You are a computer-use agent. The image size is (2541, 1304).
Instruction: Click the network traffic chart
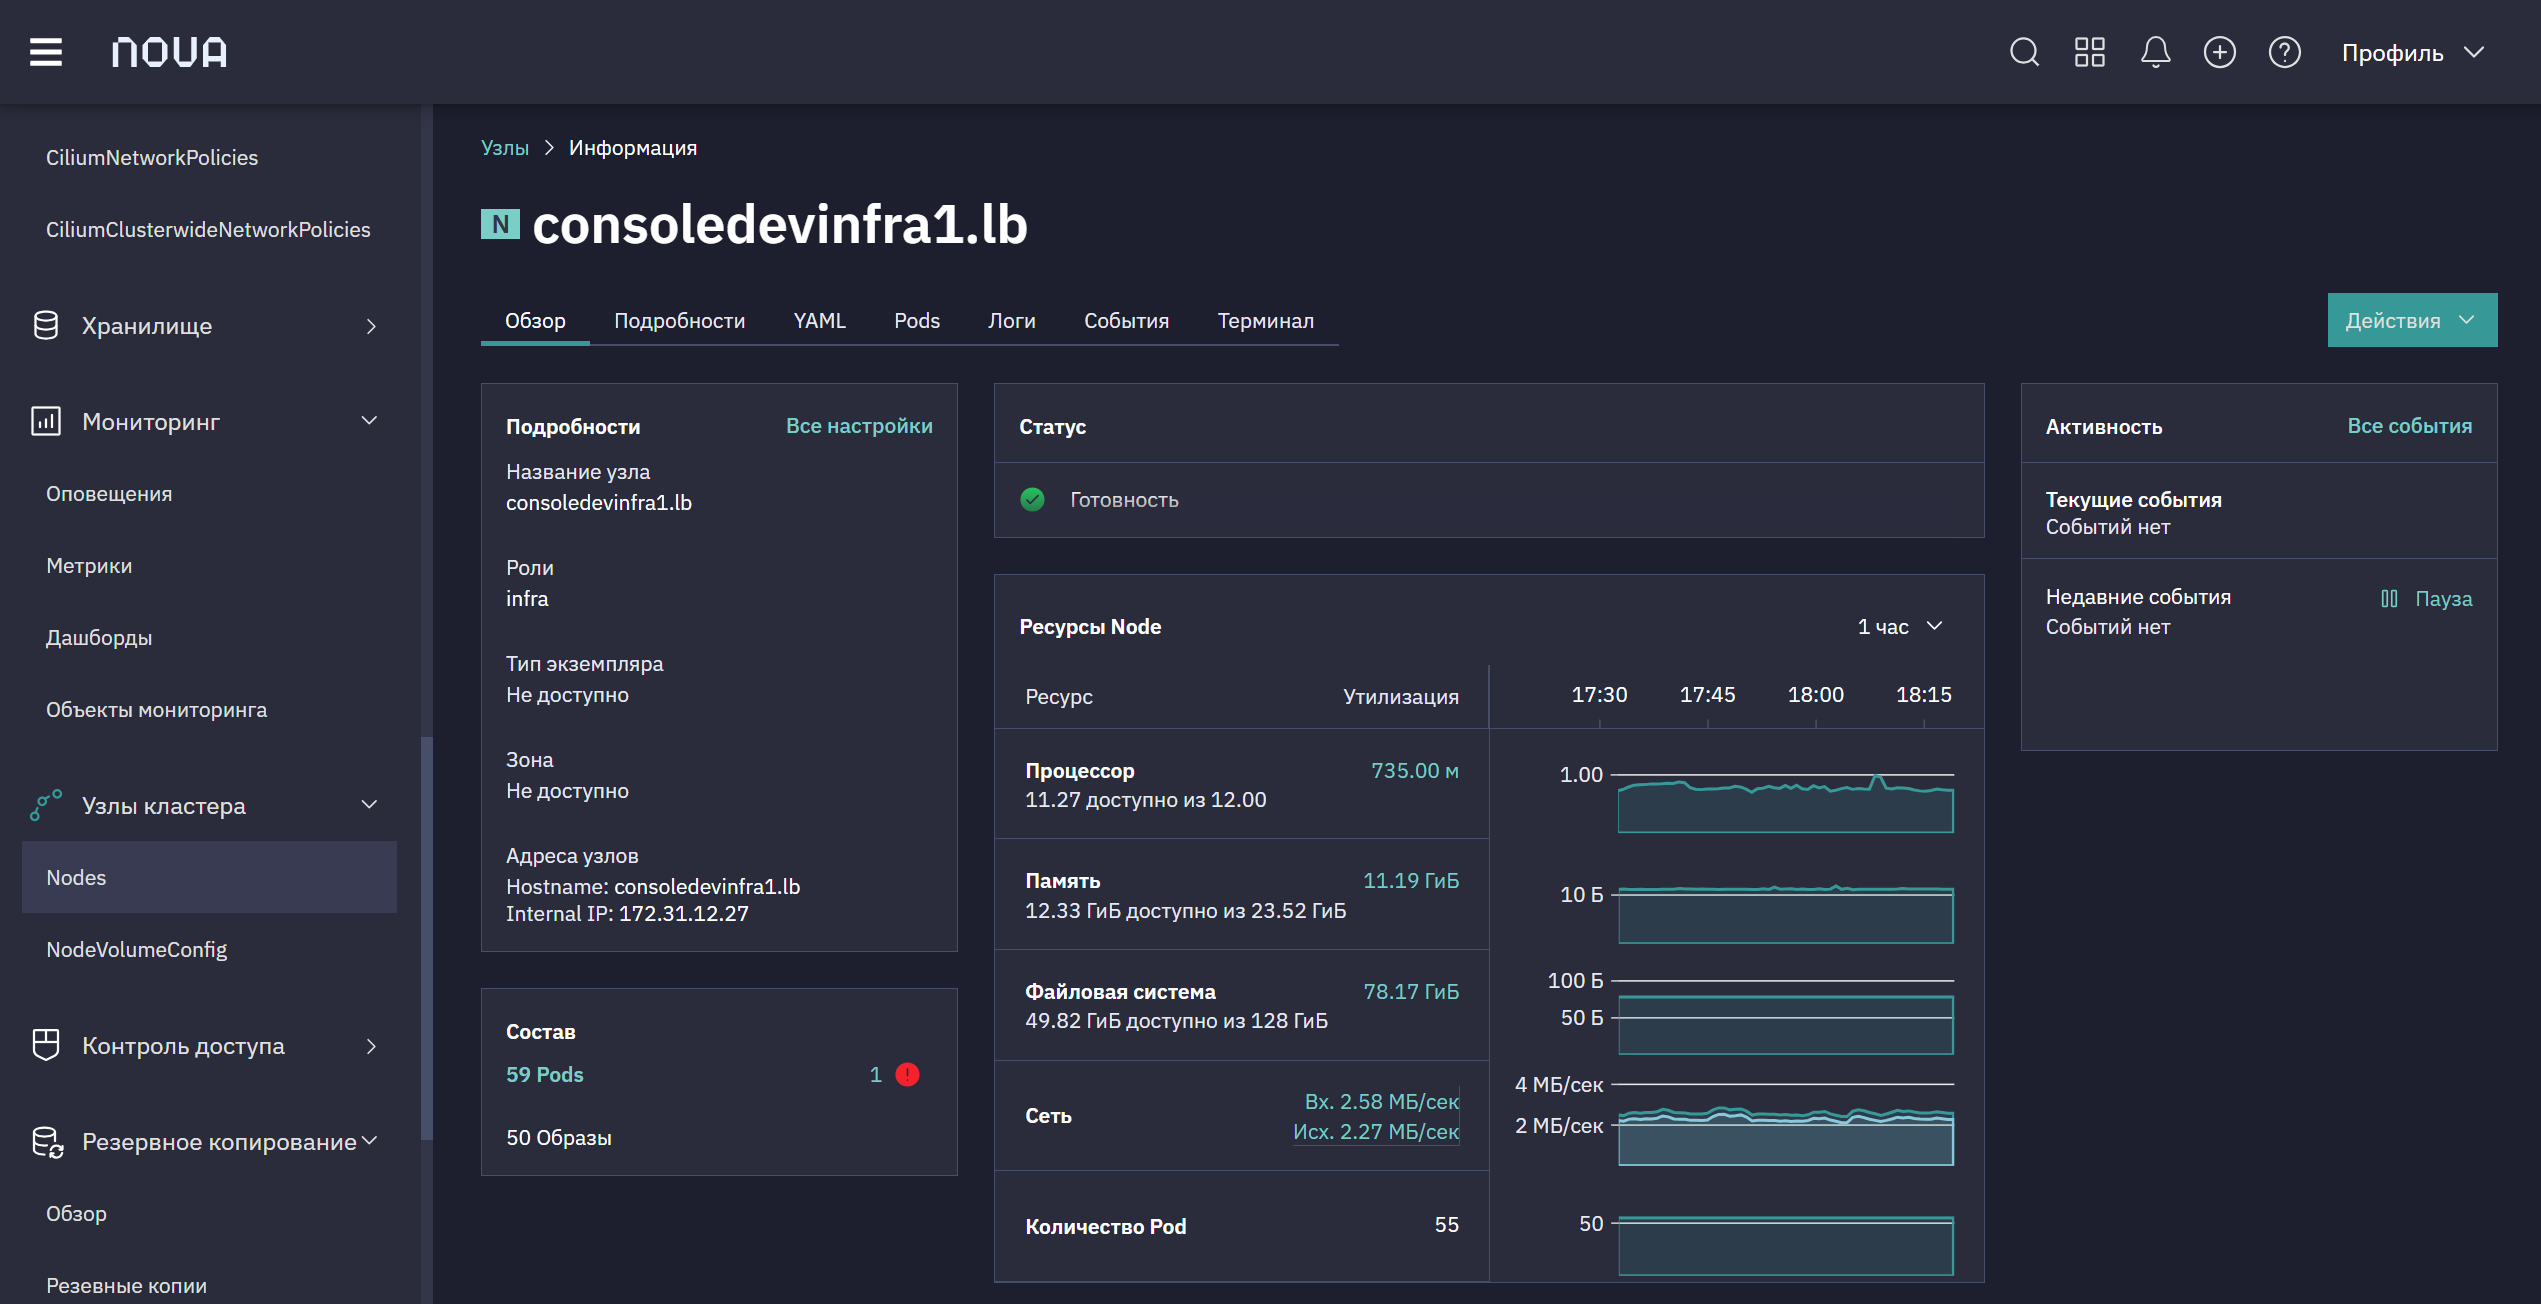click(1785, 1125)
